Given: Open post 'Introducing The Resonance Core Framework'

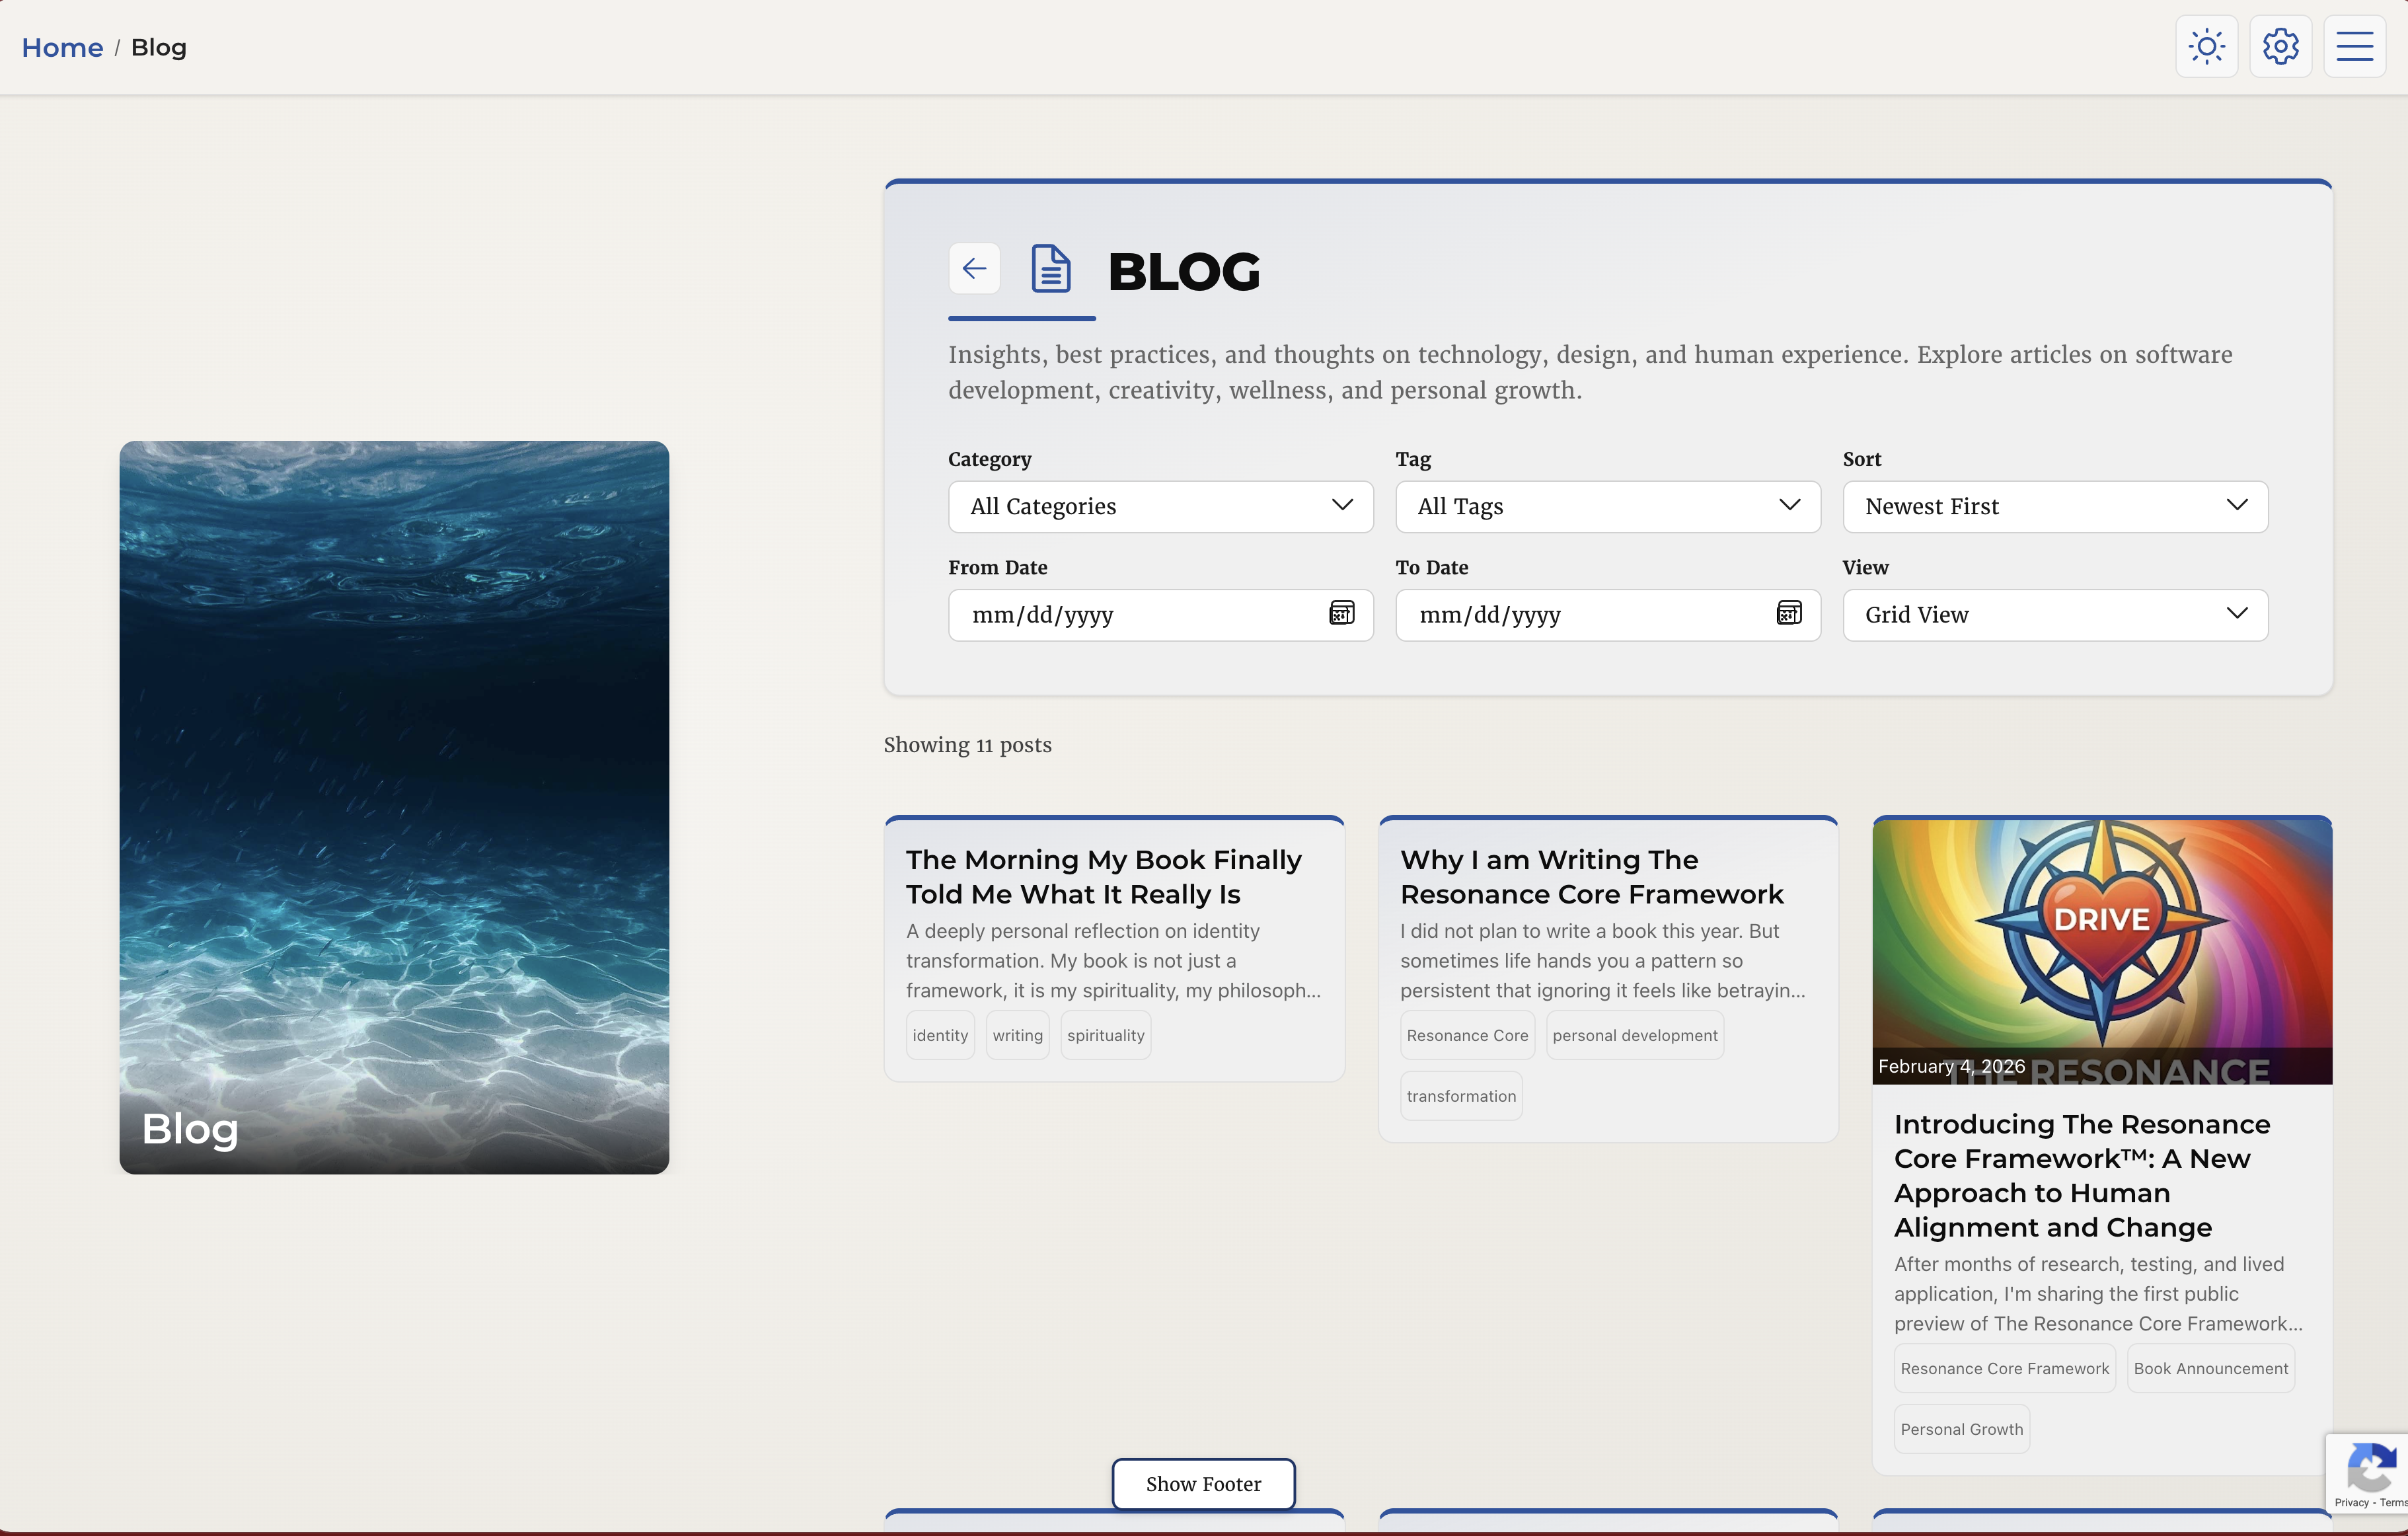Looking at the screenshot, I should [x=2082, y=1175].
